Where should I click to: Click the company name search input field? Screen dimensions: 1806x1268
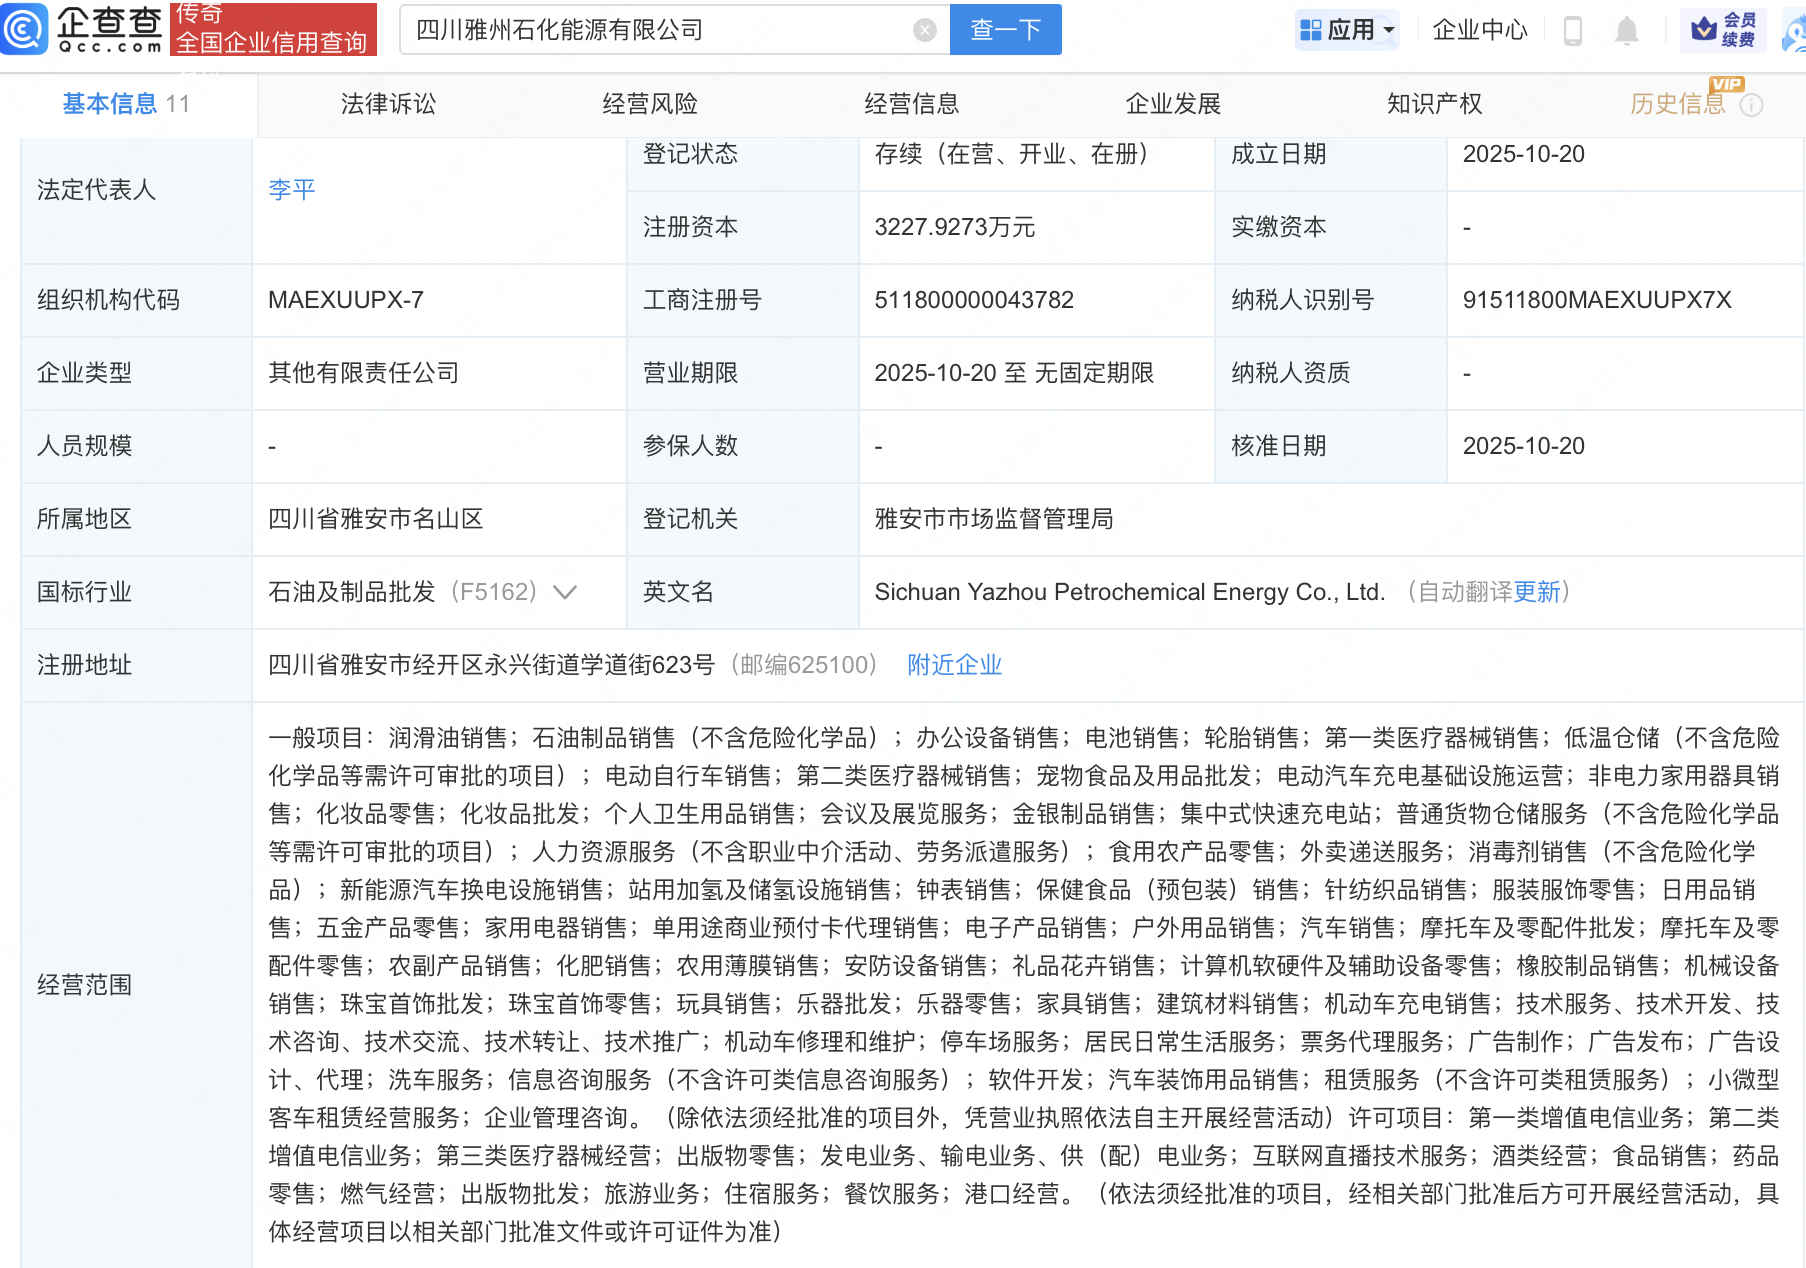point(660,30)
